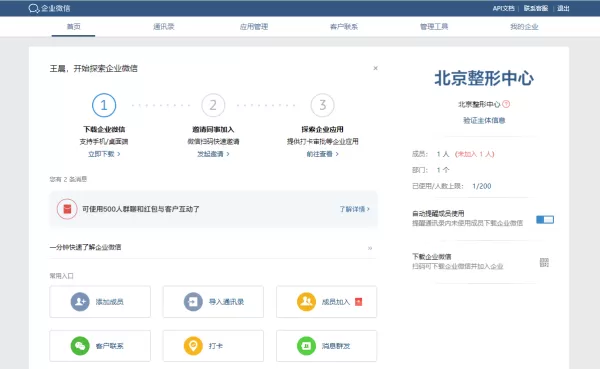Image resolution: width=600 pixels, height=369 pixels.
Task: Click the red badge beside 成员加入
Action: click(359, 302)
